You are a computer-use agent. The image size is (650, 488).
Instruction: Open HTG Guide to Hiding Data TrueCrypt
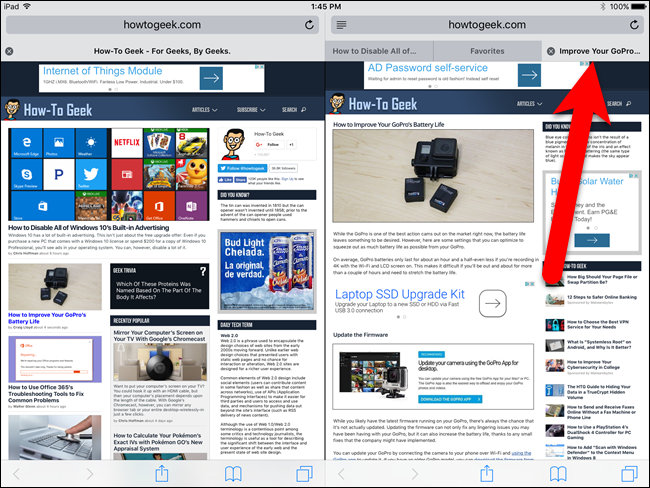click(599, 392)
